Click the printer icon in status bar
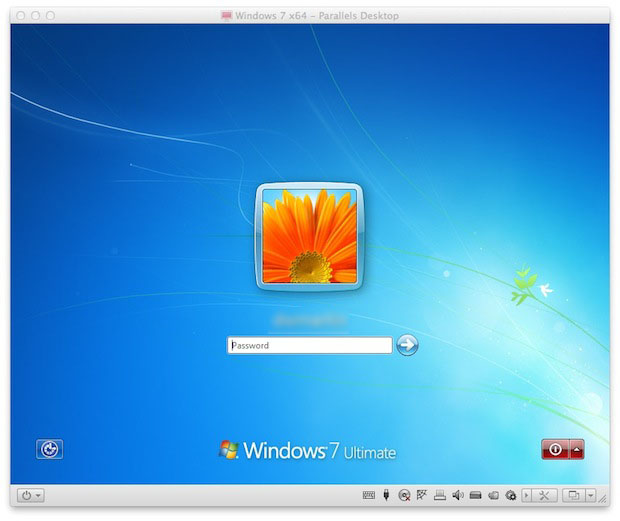The image size is (620, 521). click(439, 495)
